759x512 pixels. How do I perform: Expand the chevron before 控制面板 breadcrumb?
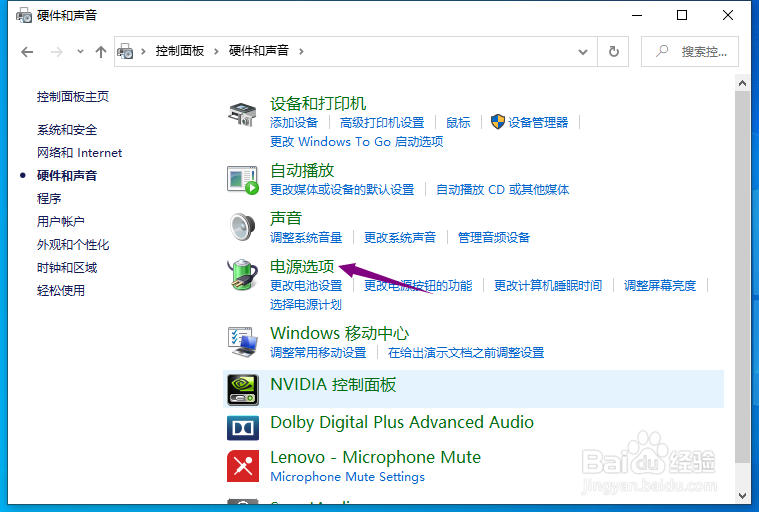(x=143, y=51)
